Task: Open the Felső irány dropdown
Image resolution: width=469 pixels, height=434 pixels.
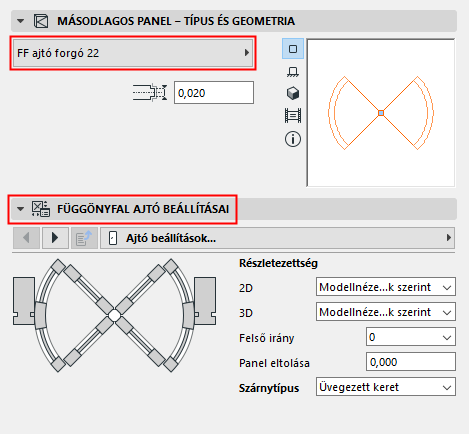Action: [x=411, y=337]
